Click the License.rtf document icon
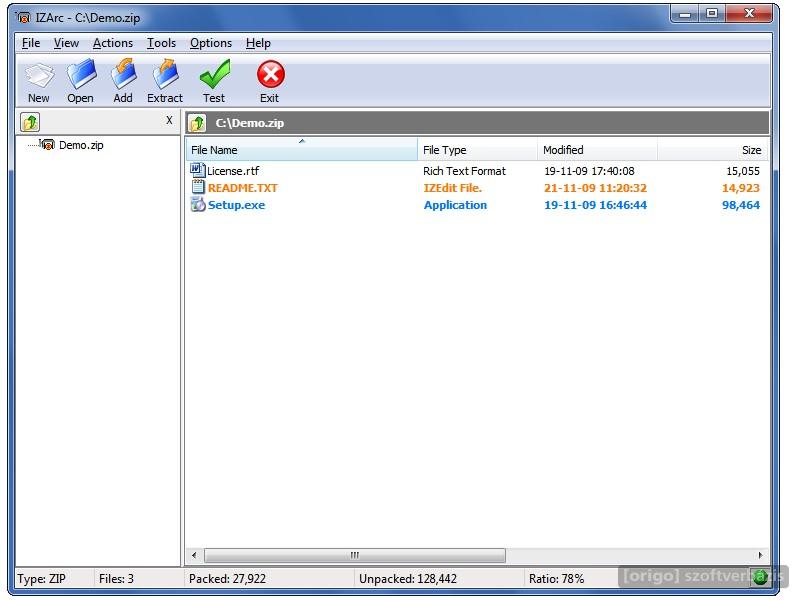 click(x=197, y=170)
